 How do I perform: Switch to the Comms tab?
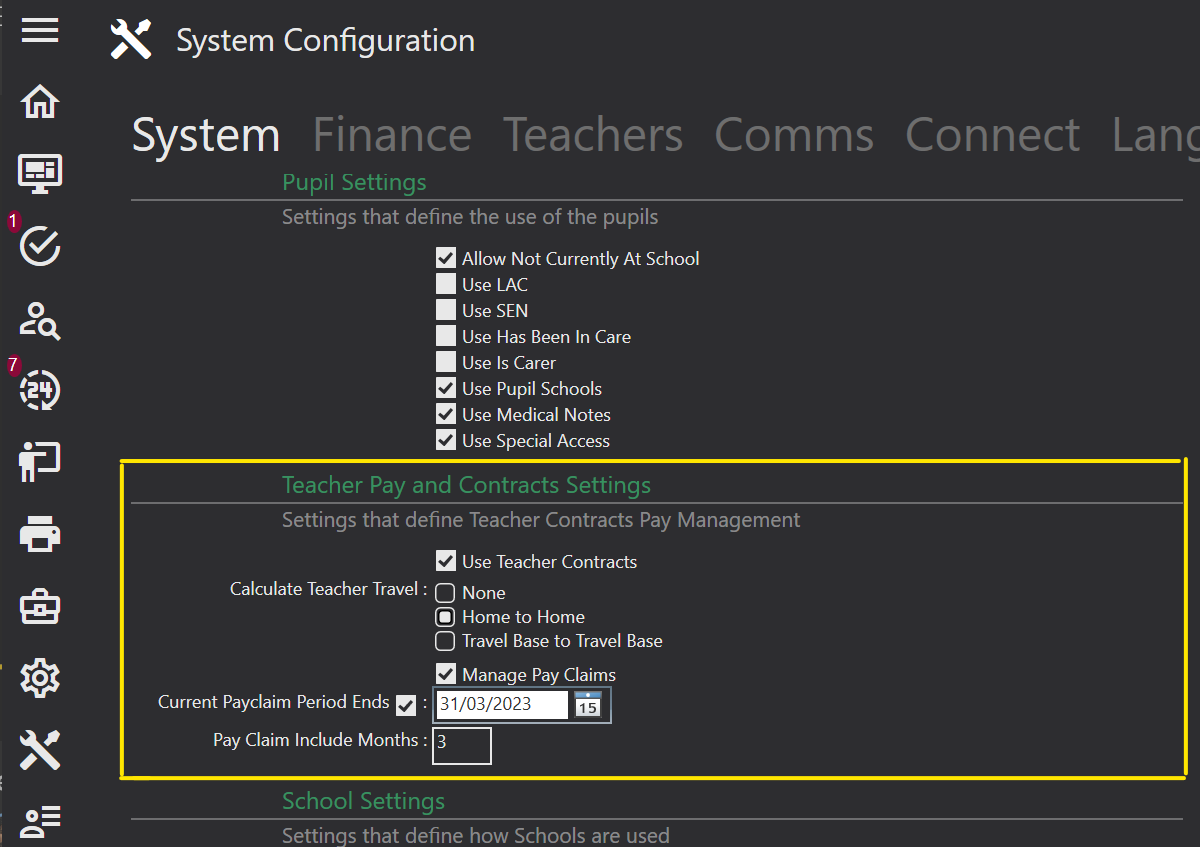pyautogui.click(x=794, y=135)
